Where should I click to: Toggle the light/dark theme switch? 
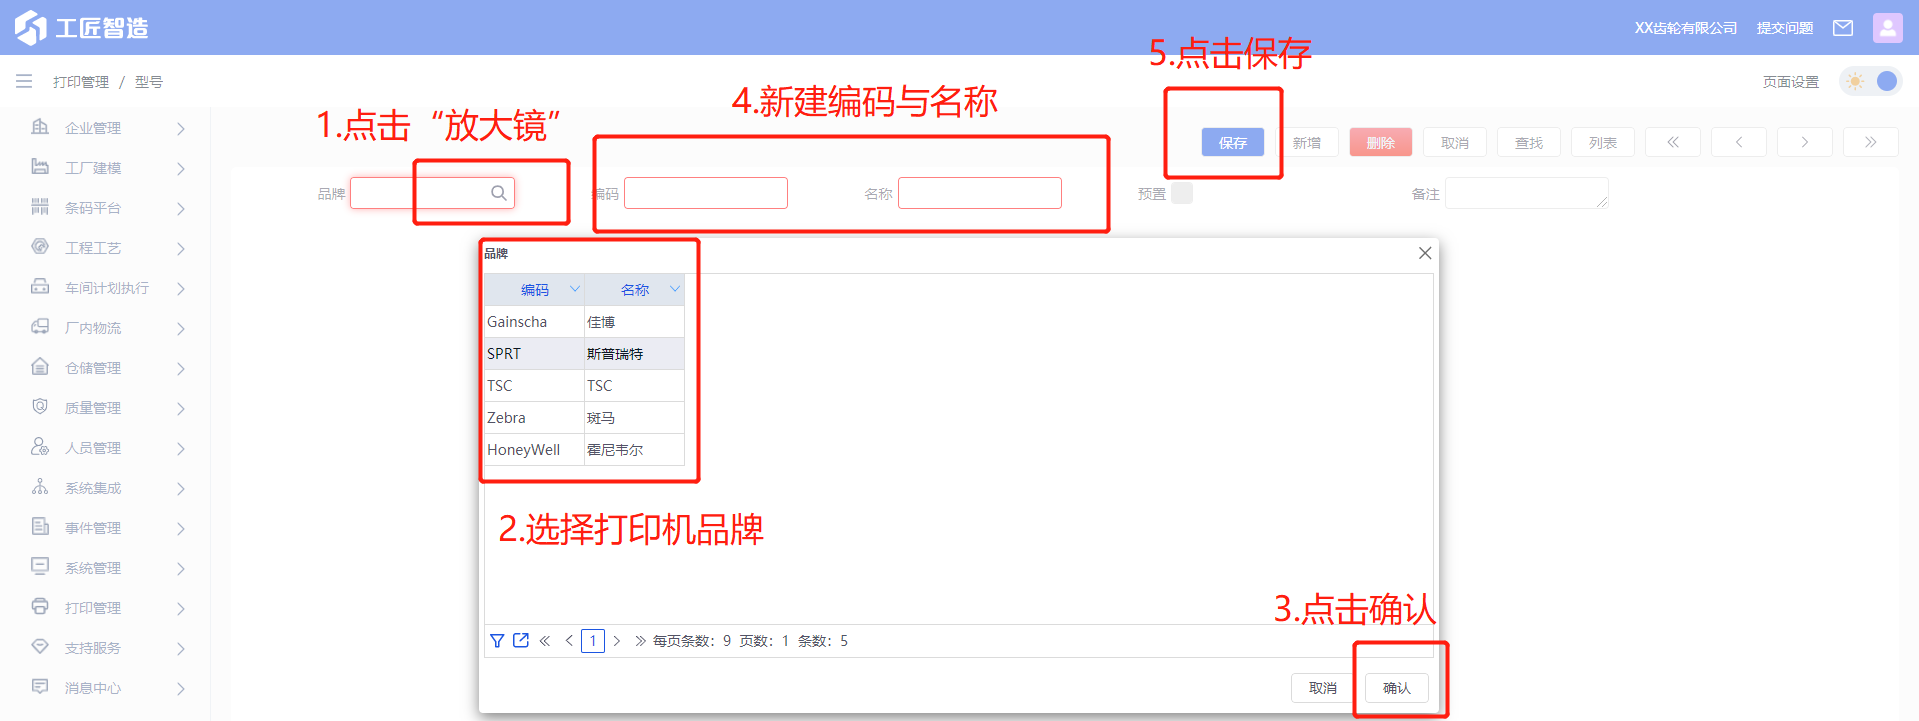tap(1871, 81)
